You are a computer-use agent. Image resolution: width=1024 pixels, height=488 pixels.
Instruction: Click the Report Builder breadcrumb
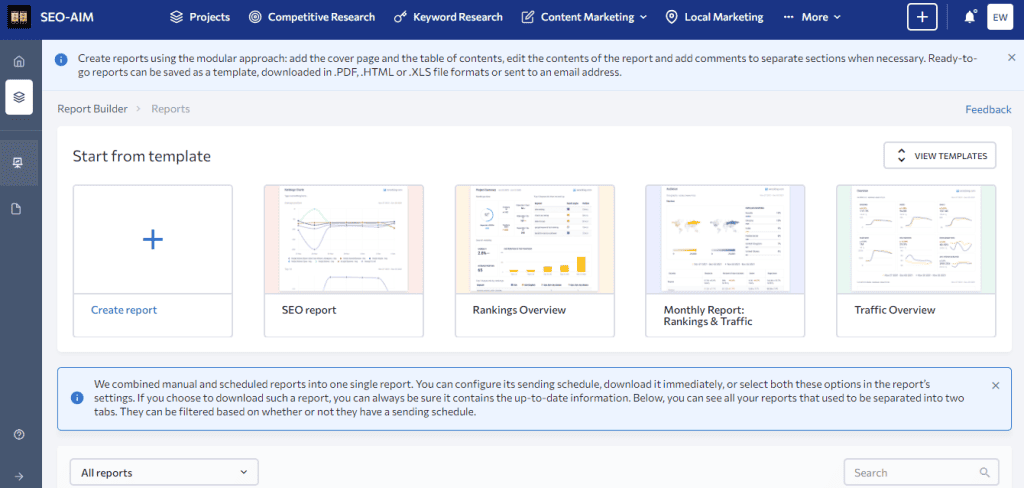[92, 109]
